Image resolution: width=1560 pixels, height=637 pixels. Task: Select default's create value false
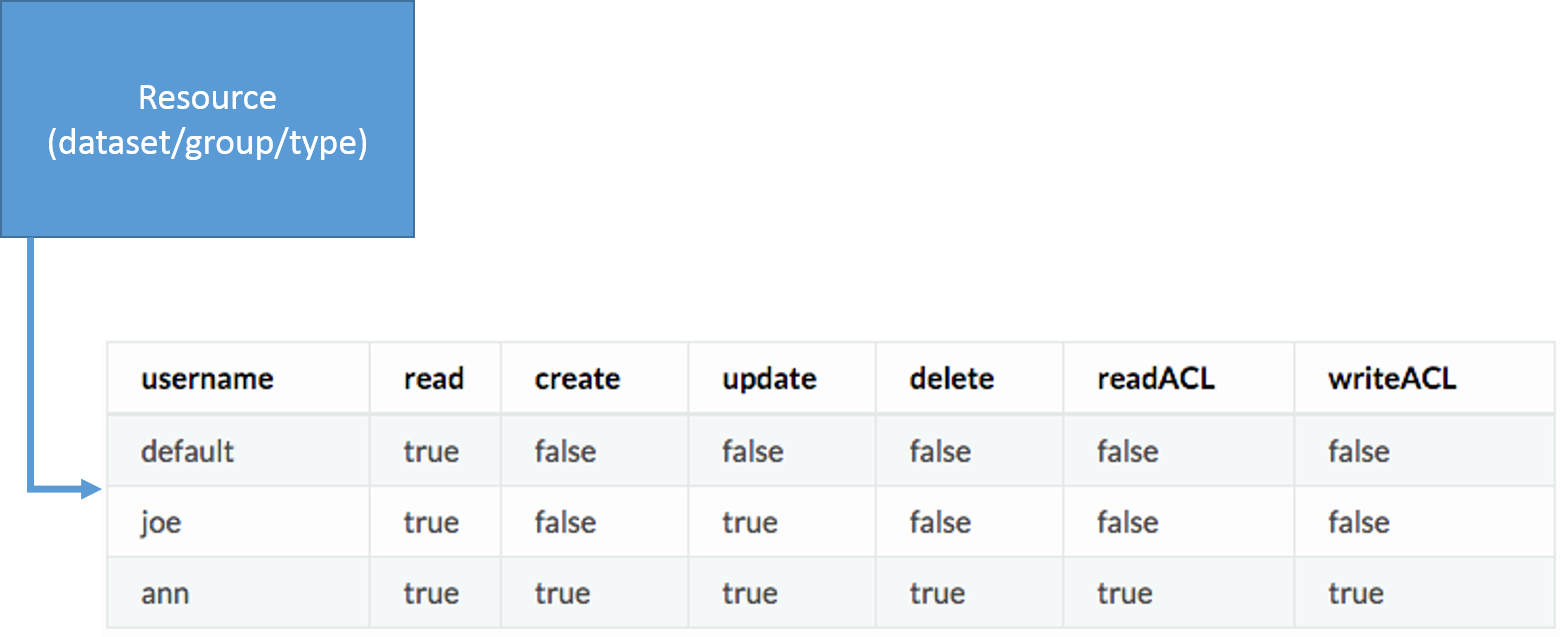[566, 451]
